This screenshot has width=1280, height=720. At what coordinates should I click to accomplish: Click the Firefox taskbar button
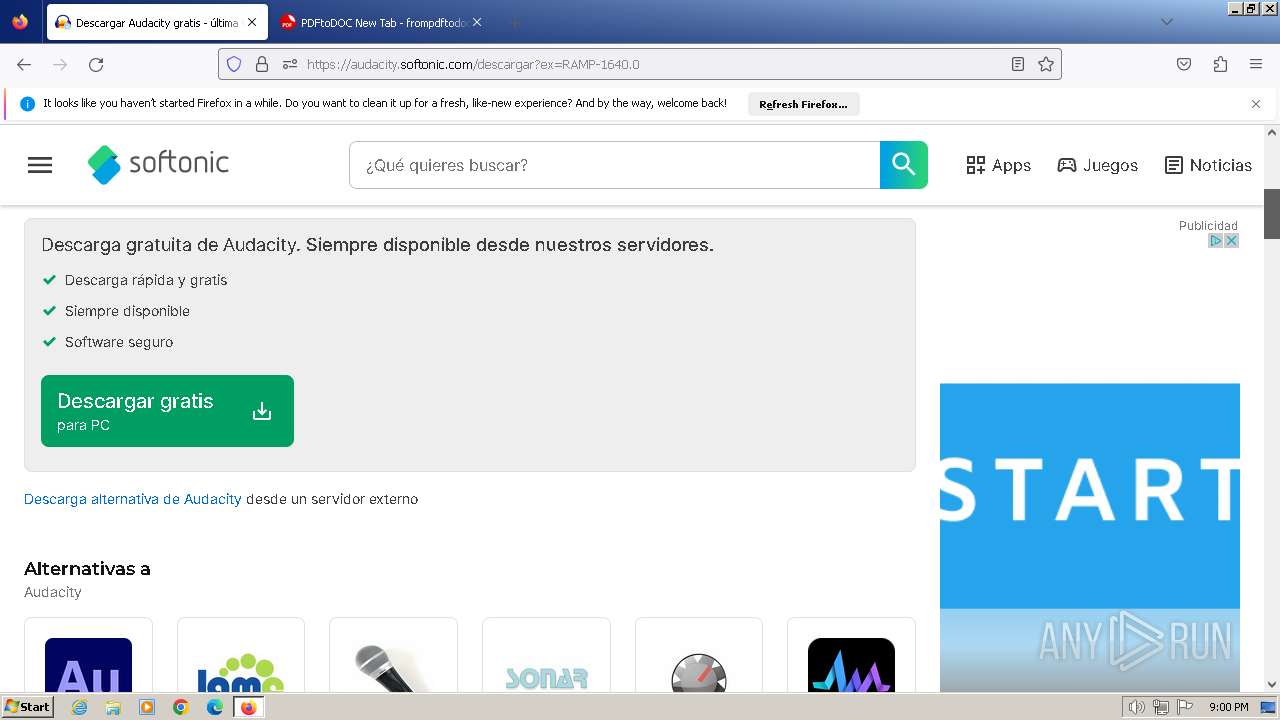pos(249,707)
